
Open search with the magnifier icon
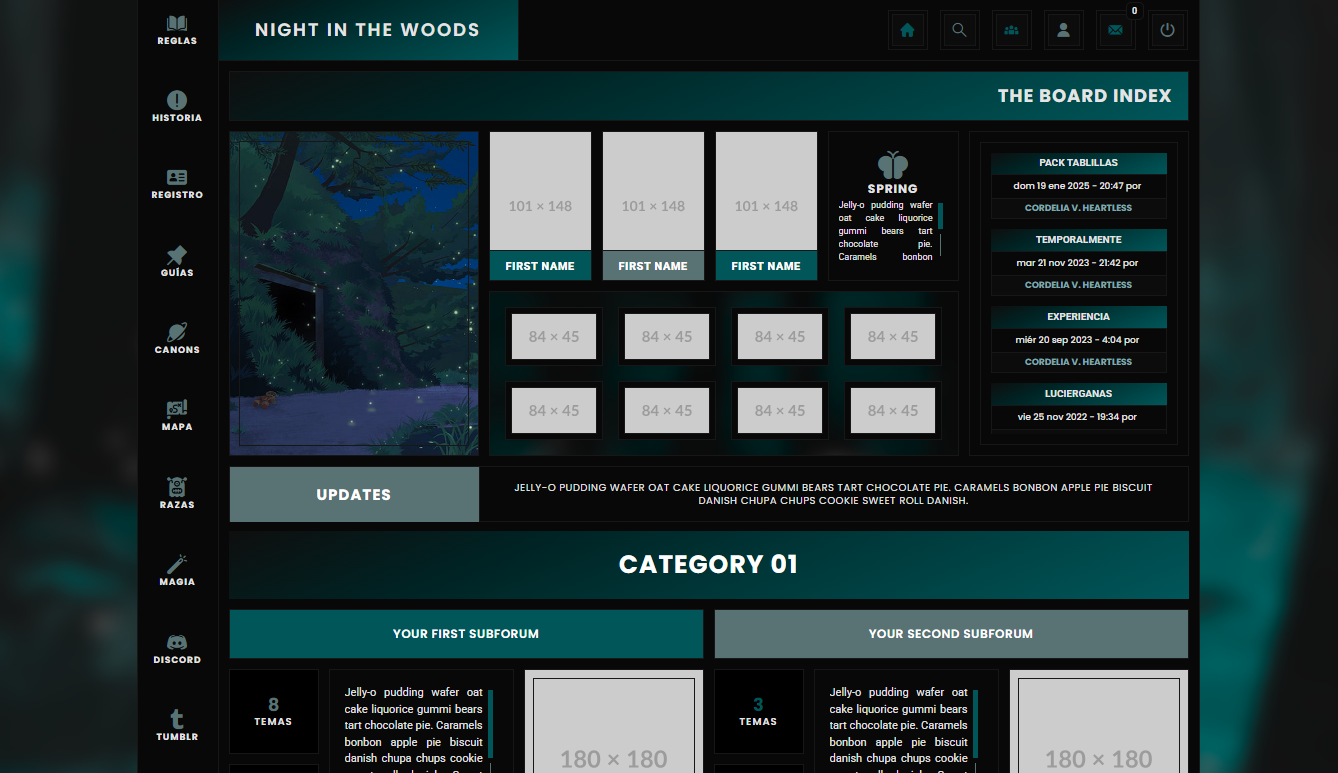point(960,30)
